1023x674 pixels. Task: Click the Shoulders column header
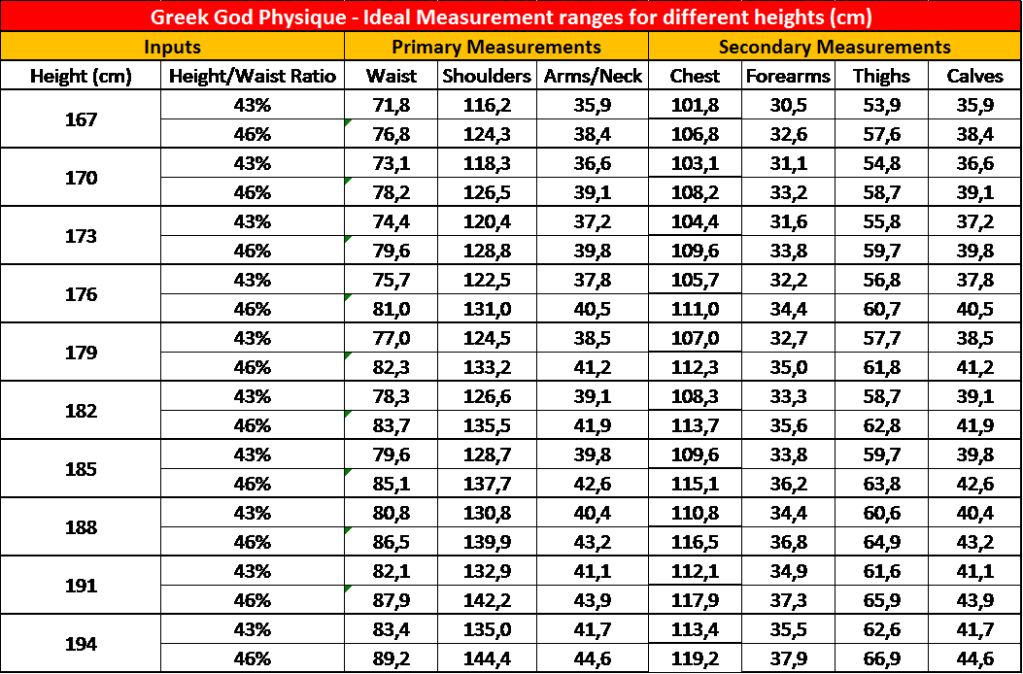(487, 76)
